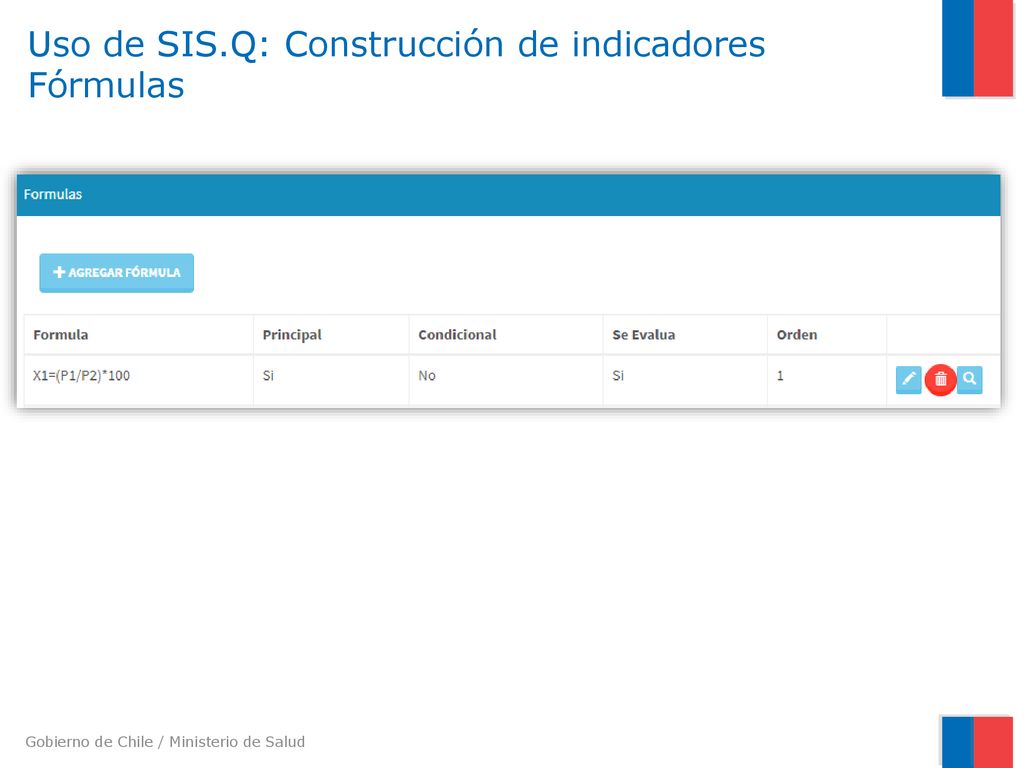Click the Principal value Si
This screenshot has height=768, width=1024.
268,376
